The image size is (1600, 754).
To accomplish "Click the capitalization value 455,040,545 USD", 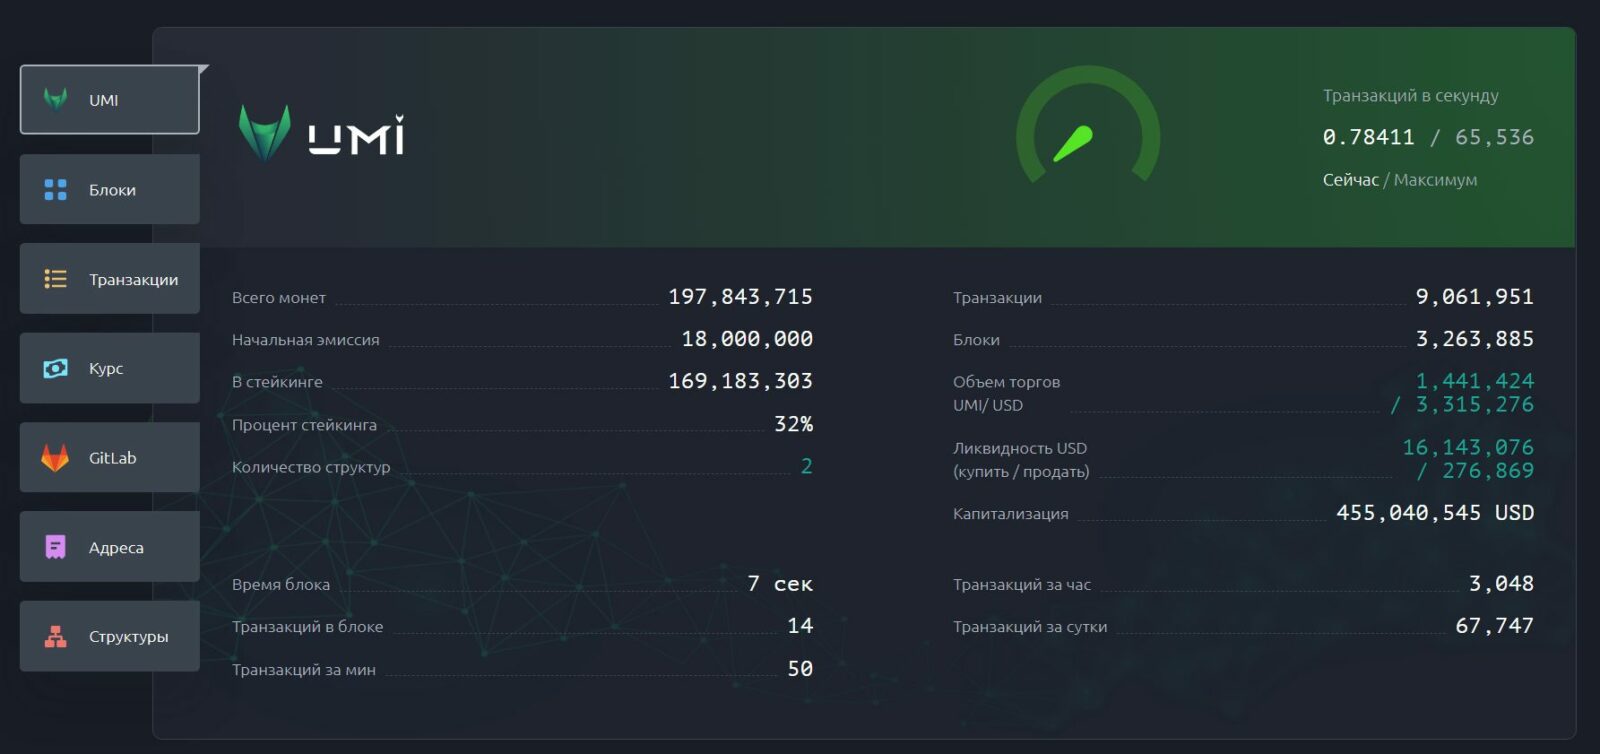I will click(x=1434, y=513).
